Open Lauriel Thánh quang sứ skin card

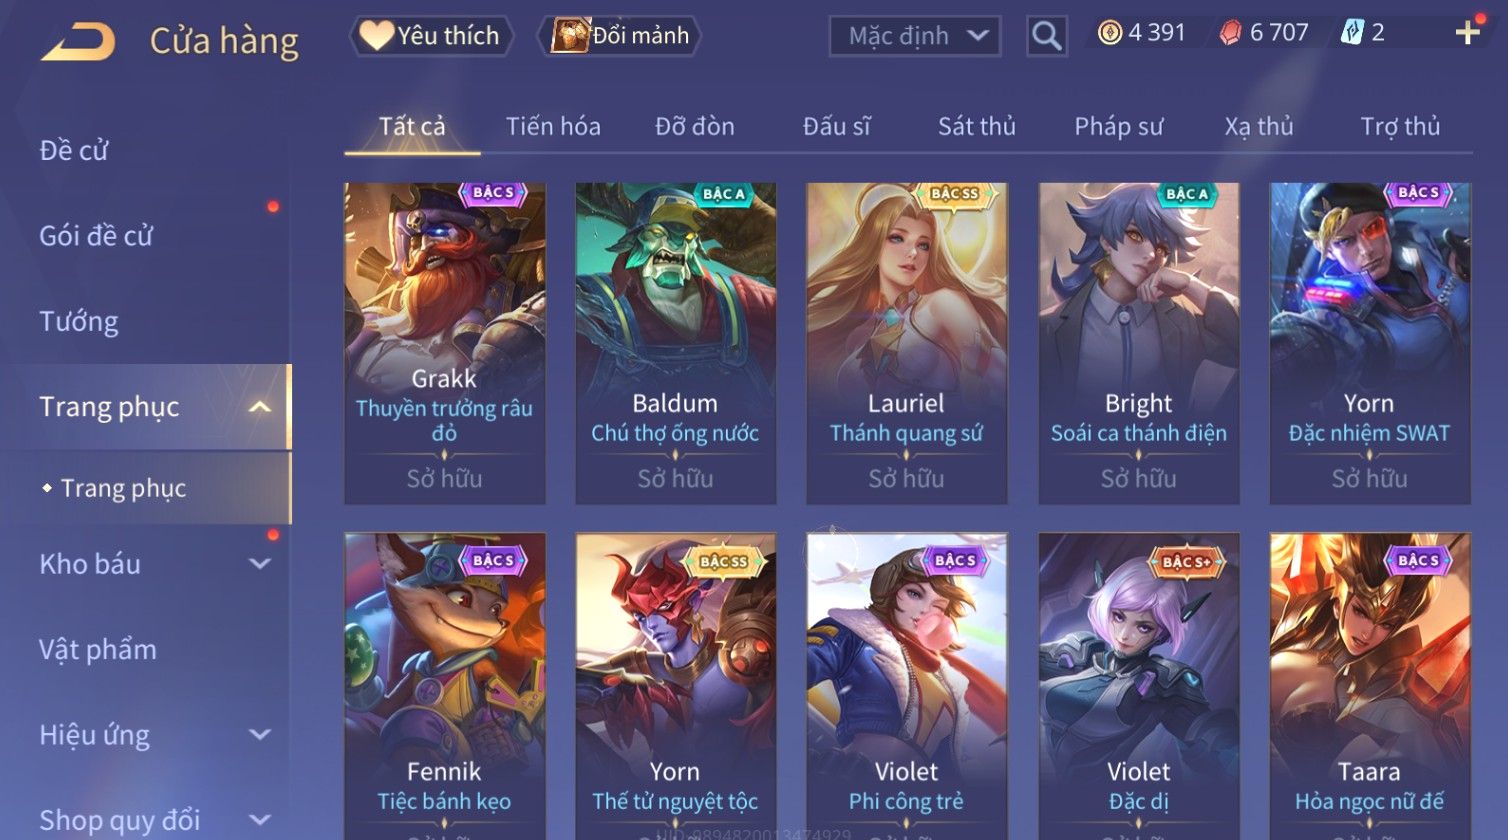pos(907,343)
